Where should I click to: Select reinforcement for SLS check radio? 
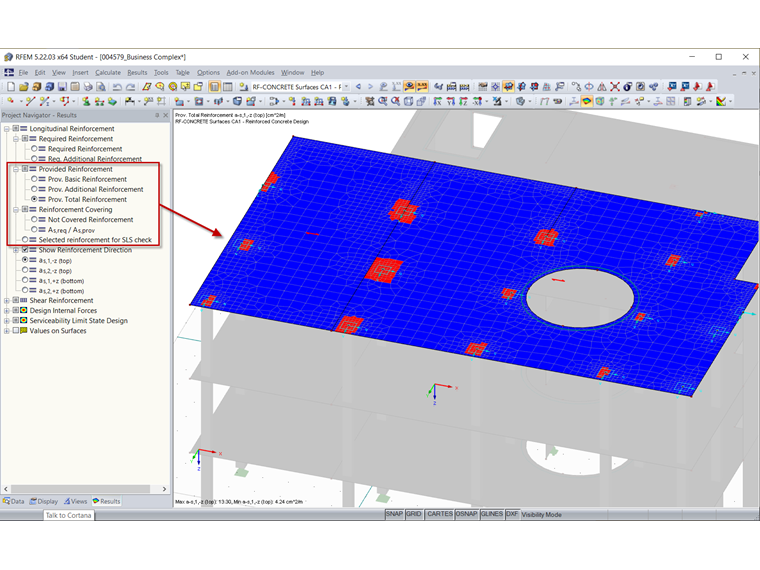click(x=25, y=239)
